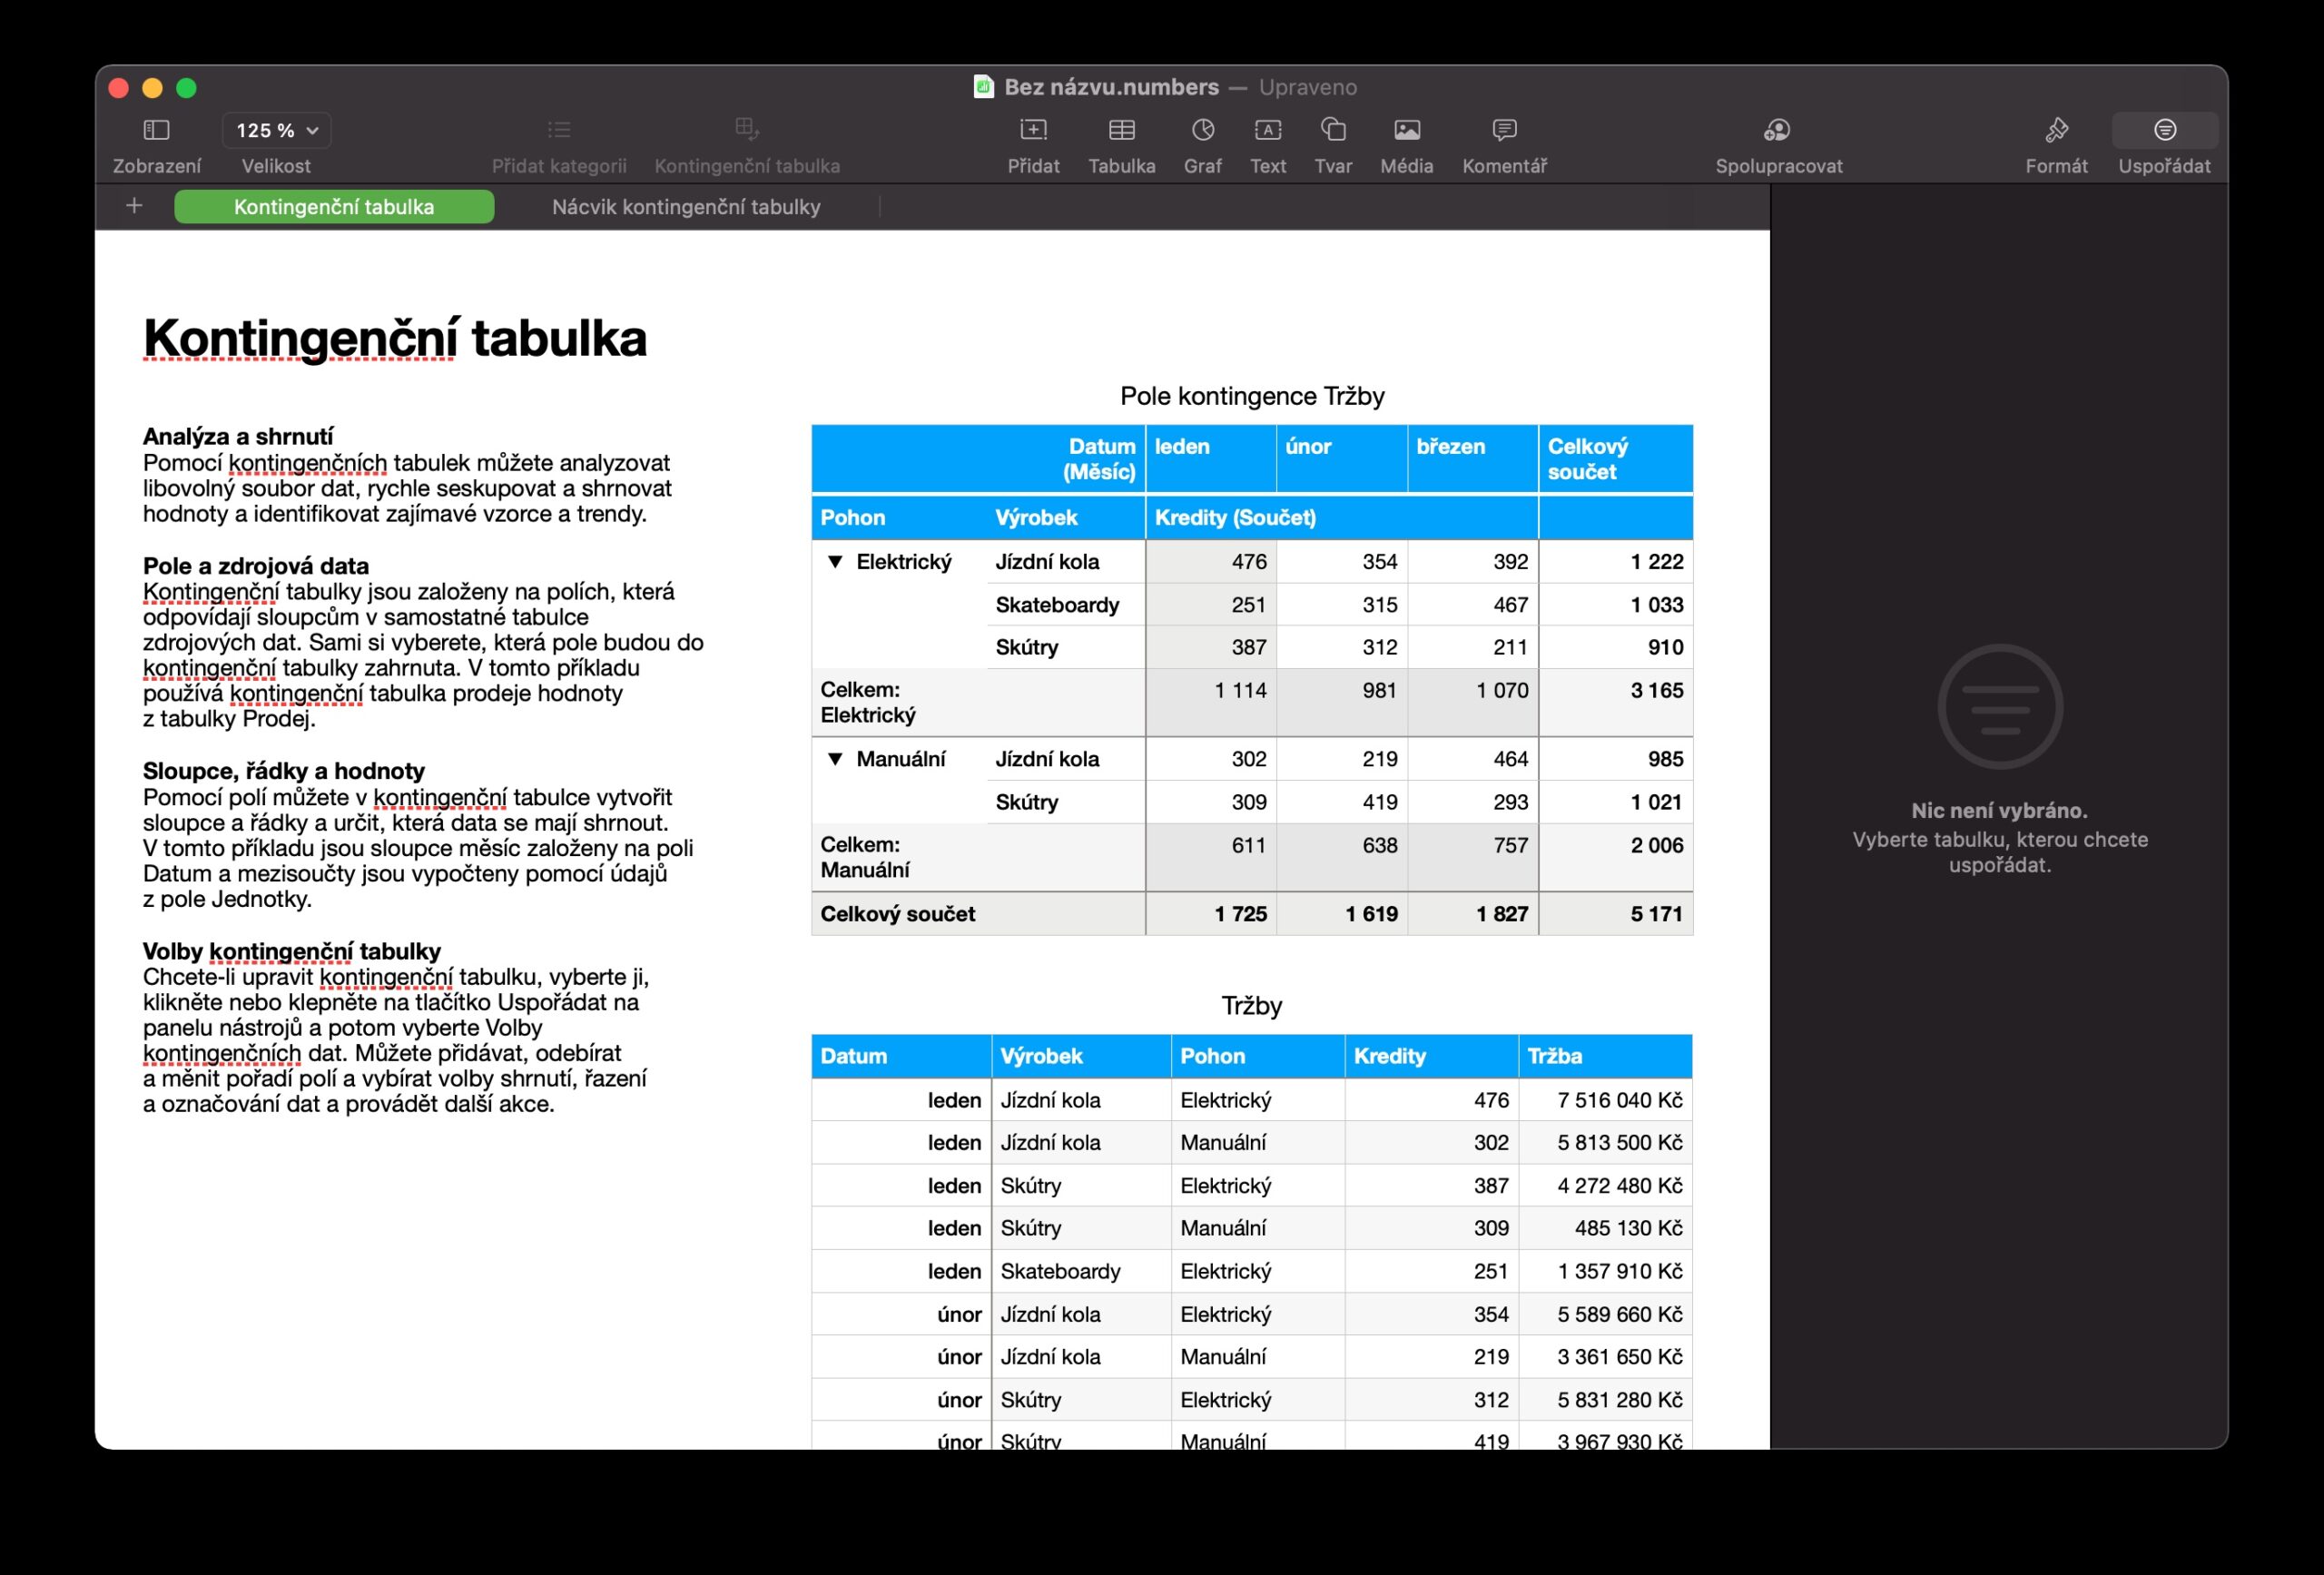The image size is (2324, 1575).
Task: Add a text box with Text icon
Action: (1267, 130)
